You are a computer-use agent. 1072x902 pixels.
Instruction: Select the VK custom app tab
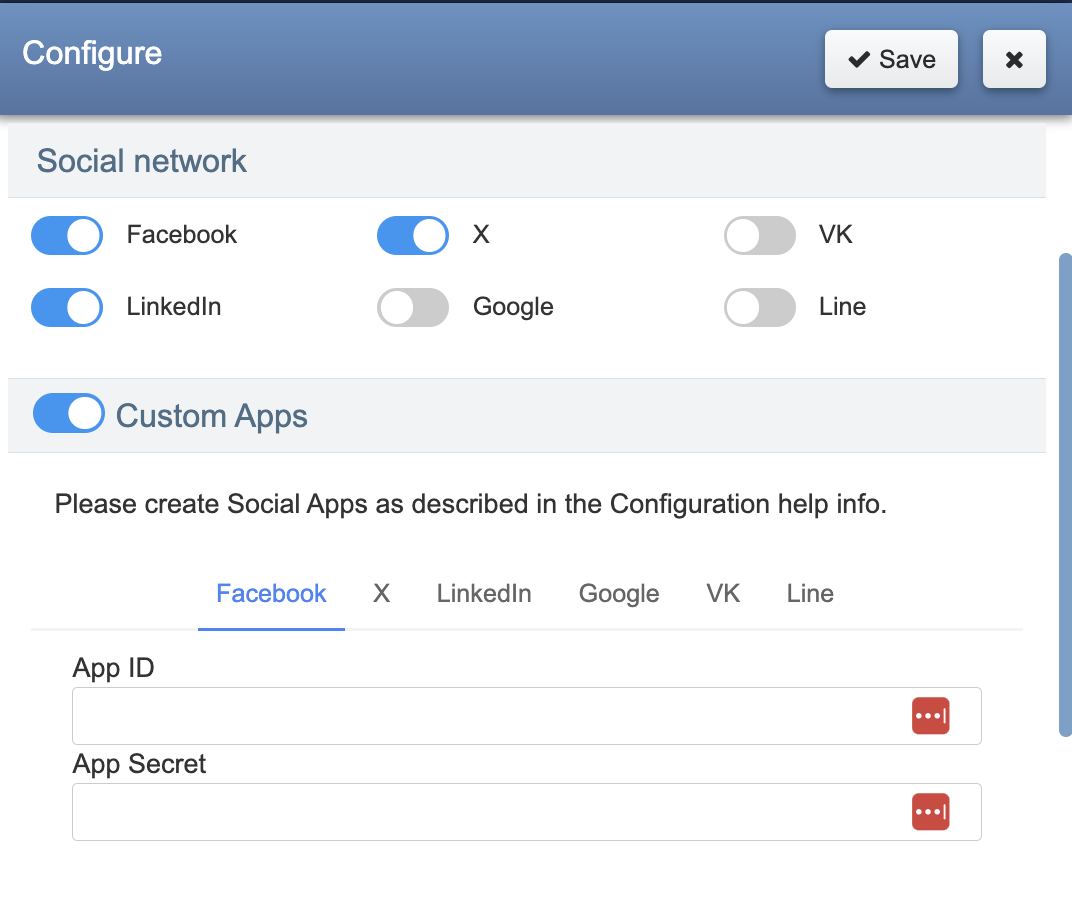coord(723,594)
